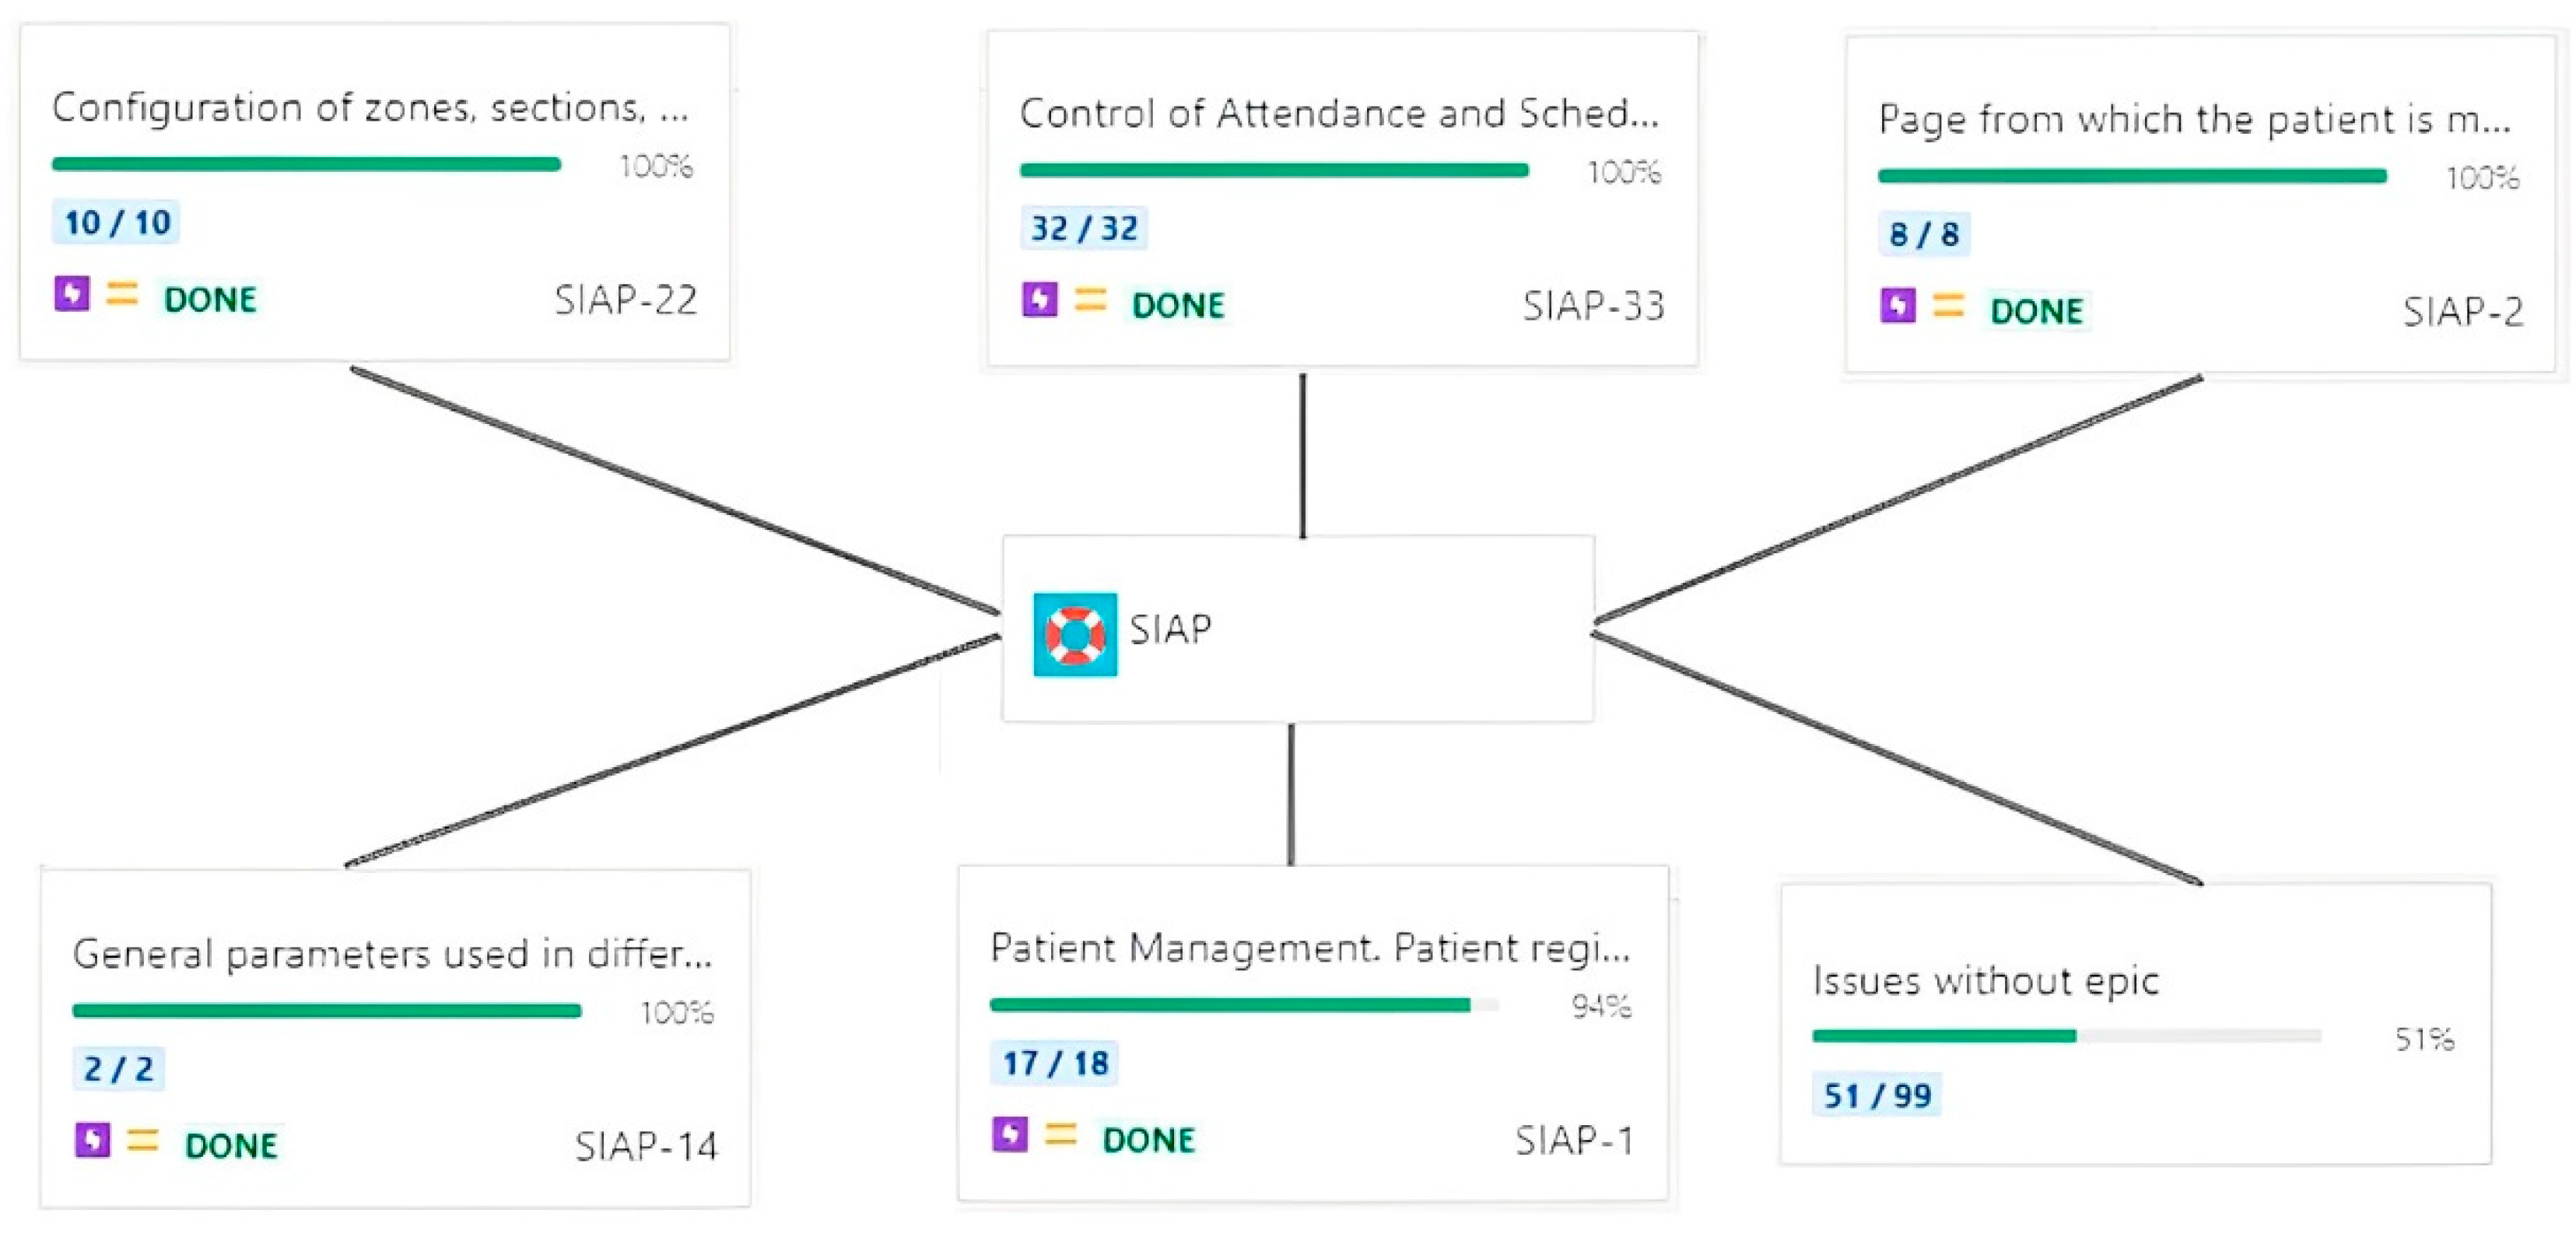The height and width of the screenshot is (1234, 2576).
Task: Open the SIAP-14 issue key link
Action: click(646, 1146)
